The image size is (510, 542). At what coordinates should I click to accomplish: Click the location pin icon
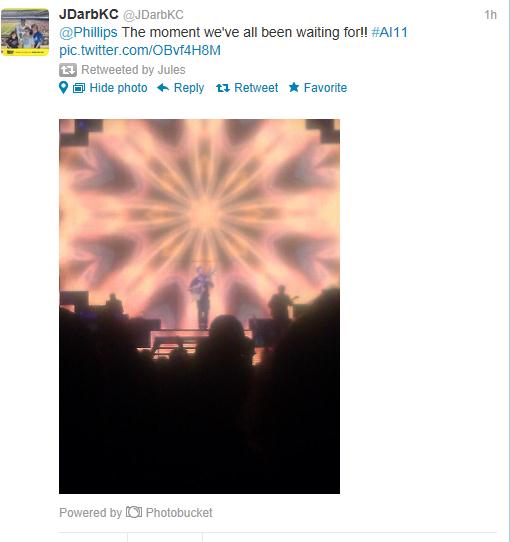[x=64, y=88]
